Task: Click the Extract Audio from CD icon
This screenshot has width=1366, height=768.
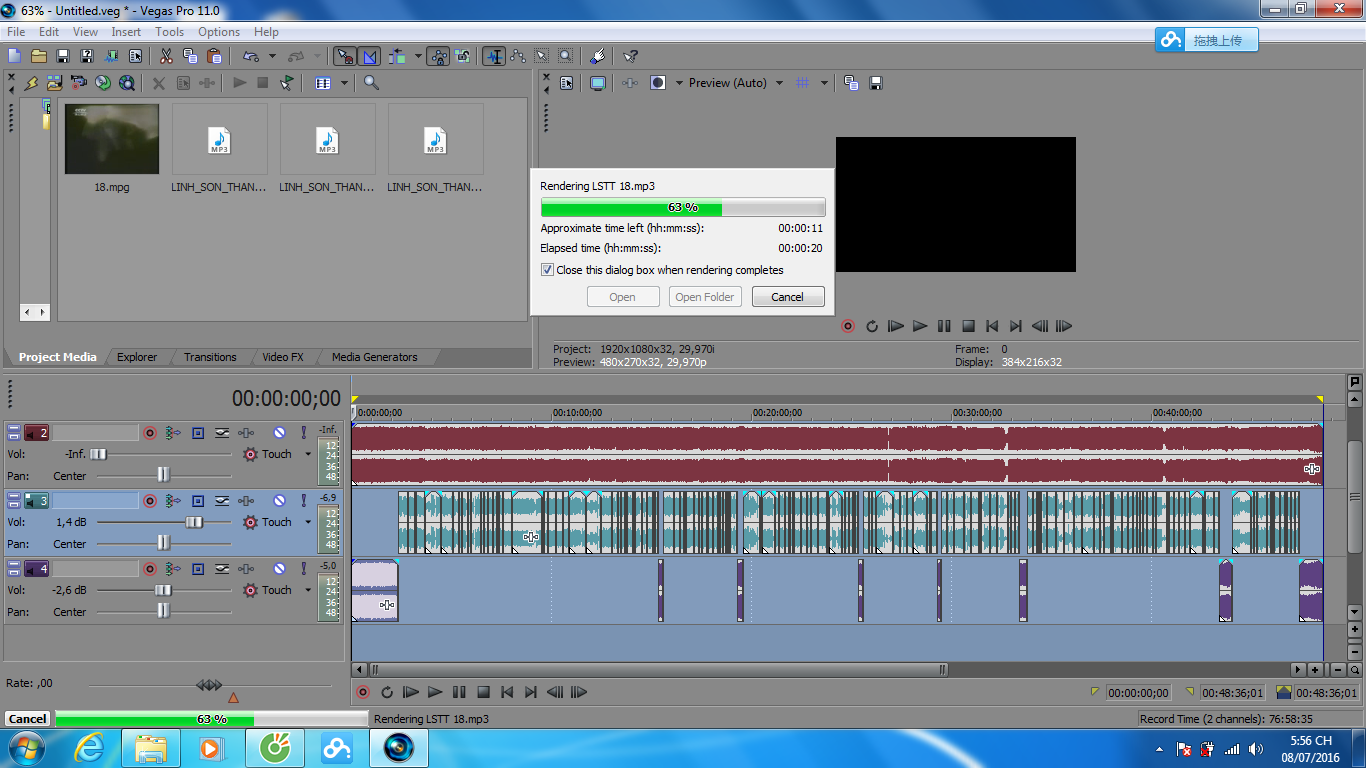Action: [103, 83]
